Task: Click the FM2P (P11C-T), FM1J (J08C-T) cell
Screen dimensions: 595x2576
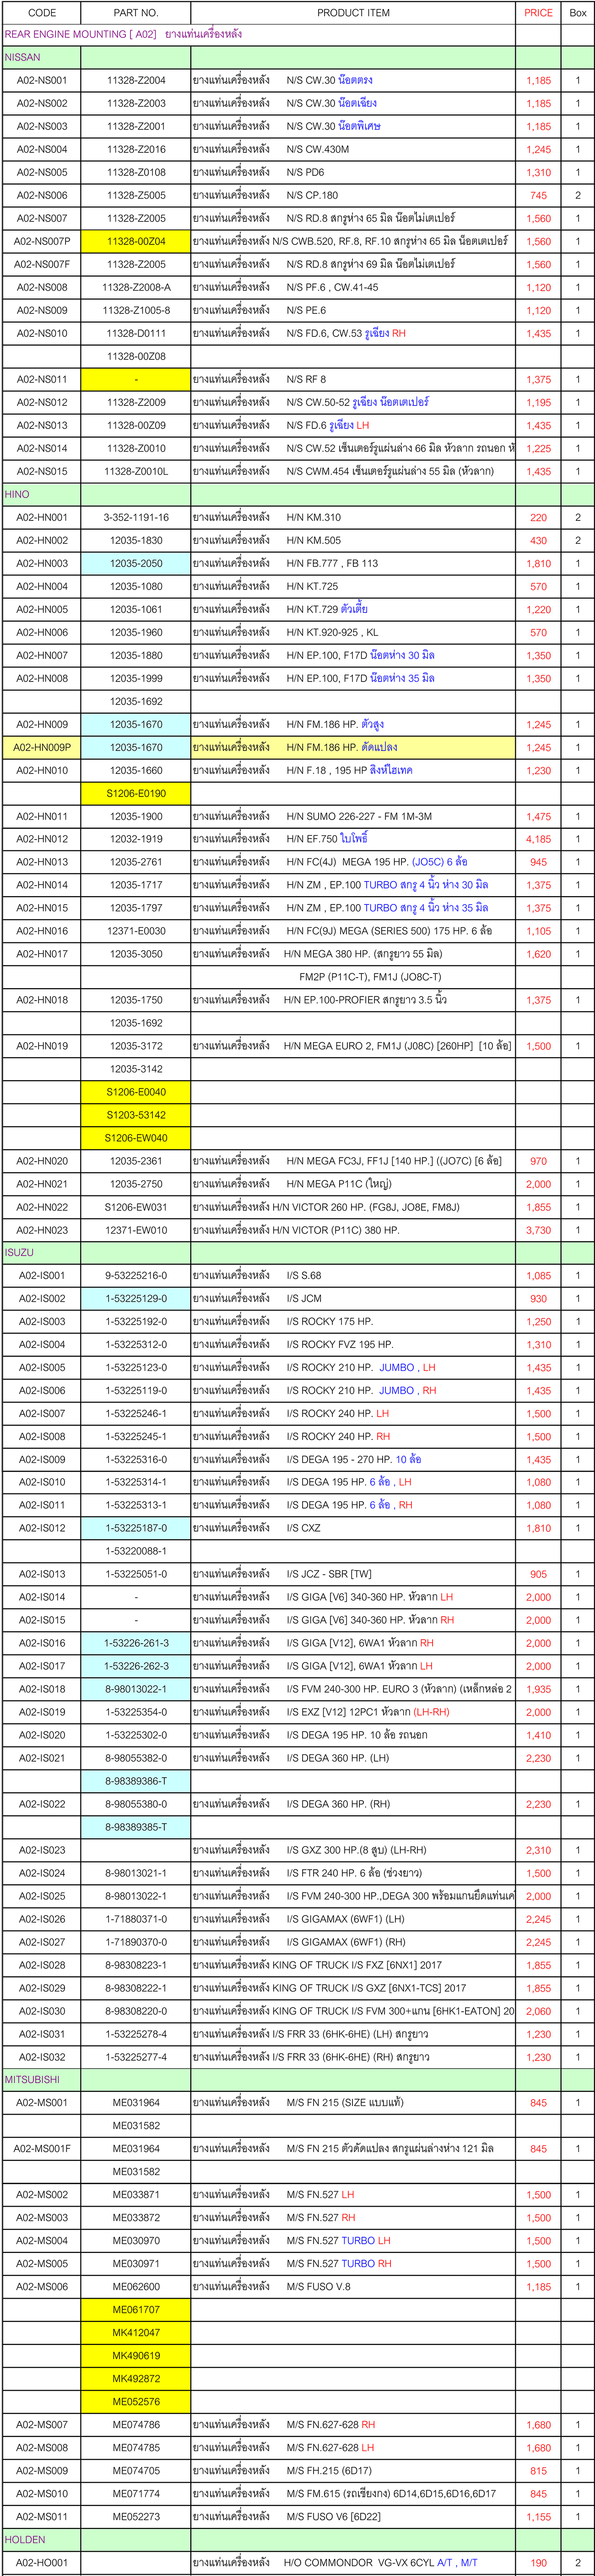Action: 353,977
